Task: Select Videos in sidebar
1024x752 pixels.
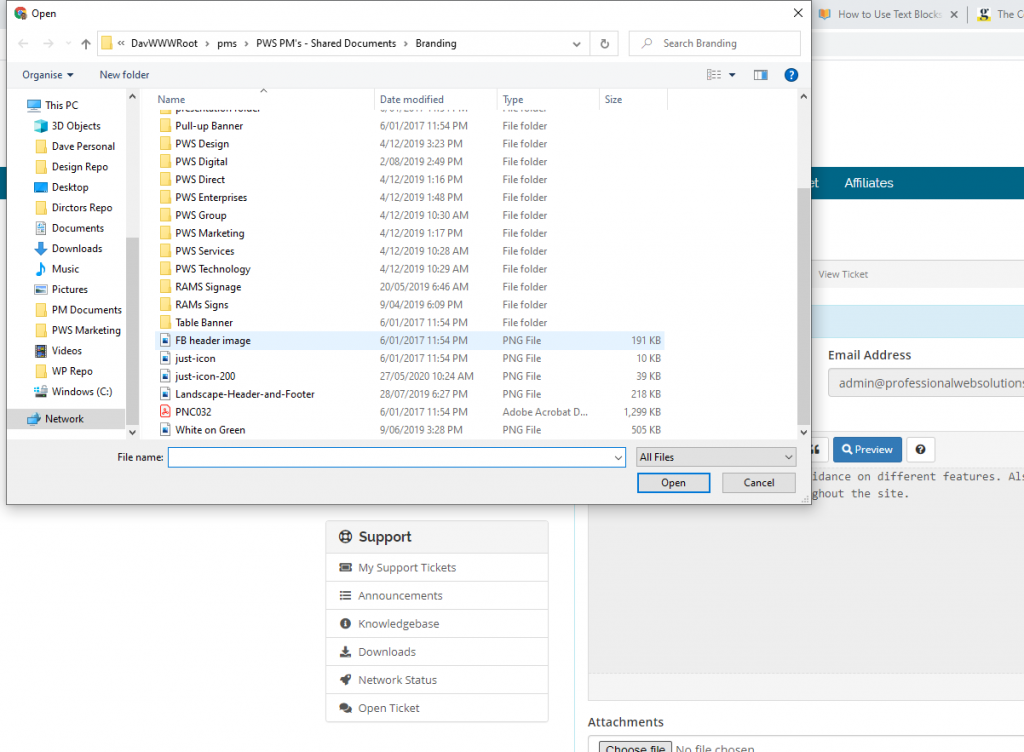Action: coord(67,351)
